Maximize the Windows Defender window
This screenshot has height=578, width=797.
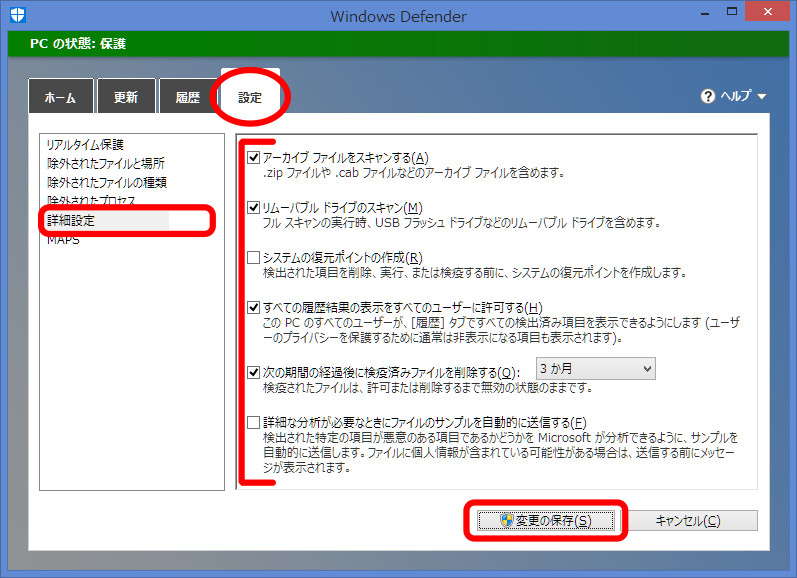point(732,12)
